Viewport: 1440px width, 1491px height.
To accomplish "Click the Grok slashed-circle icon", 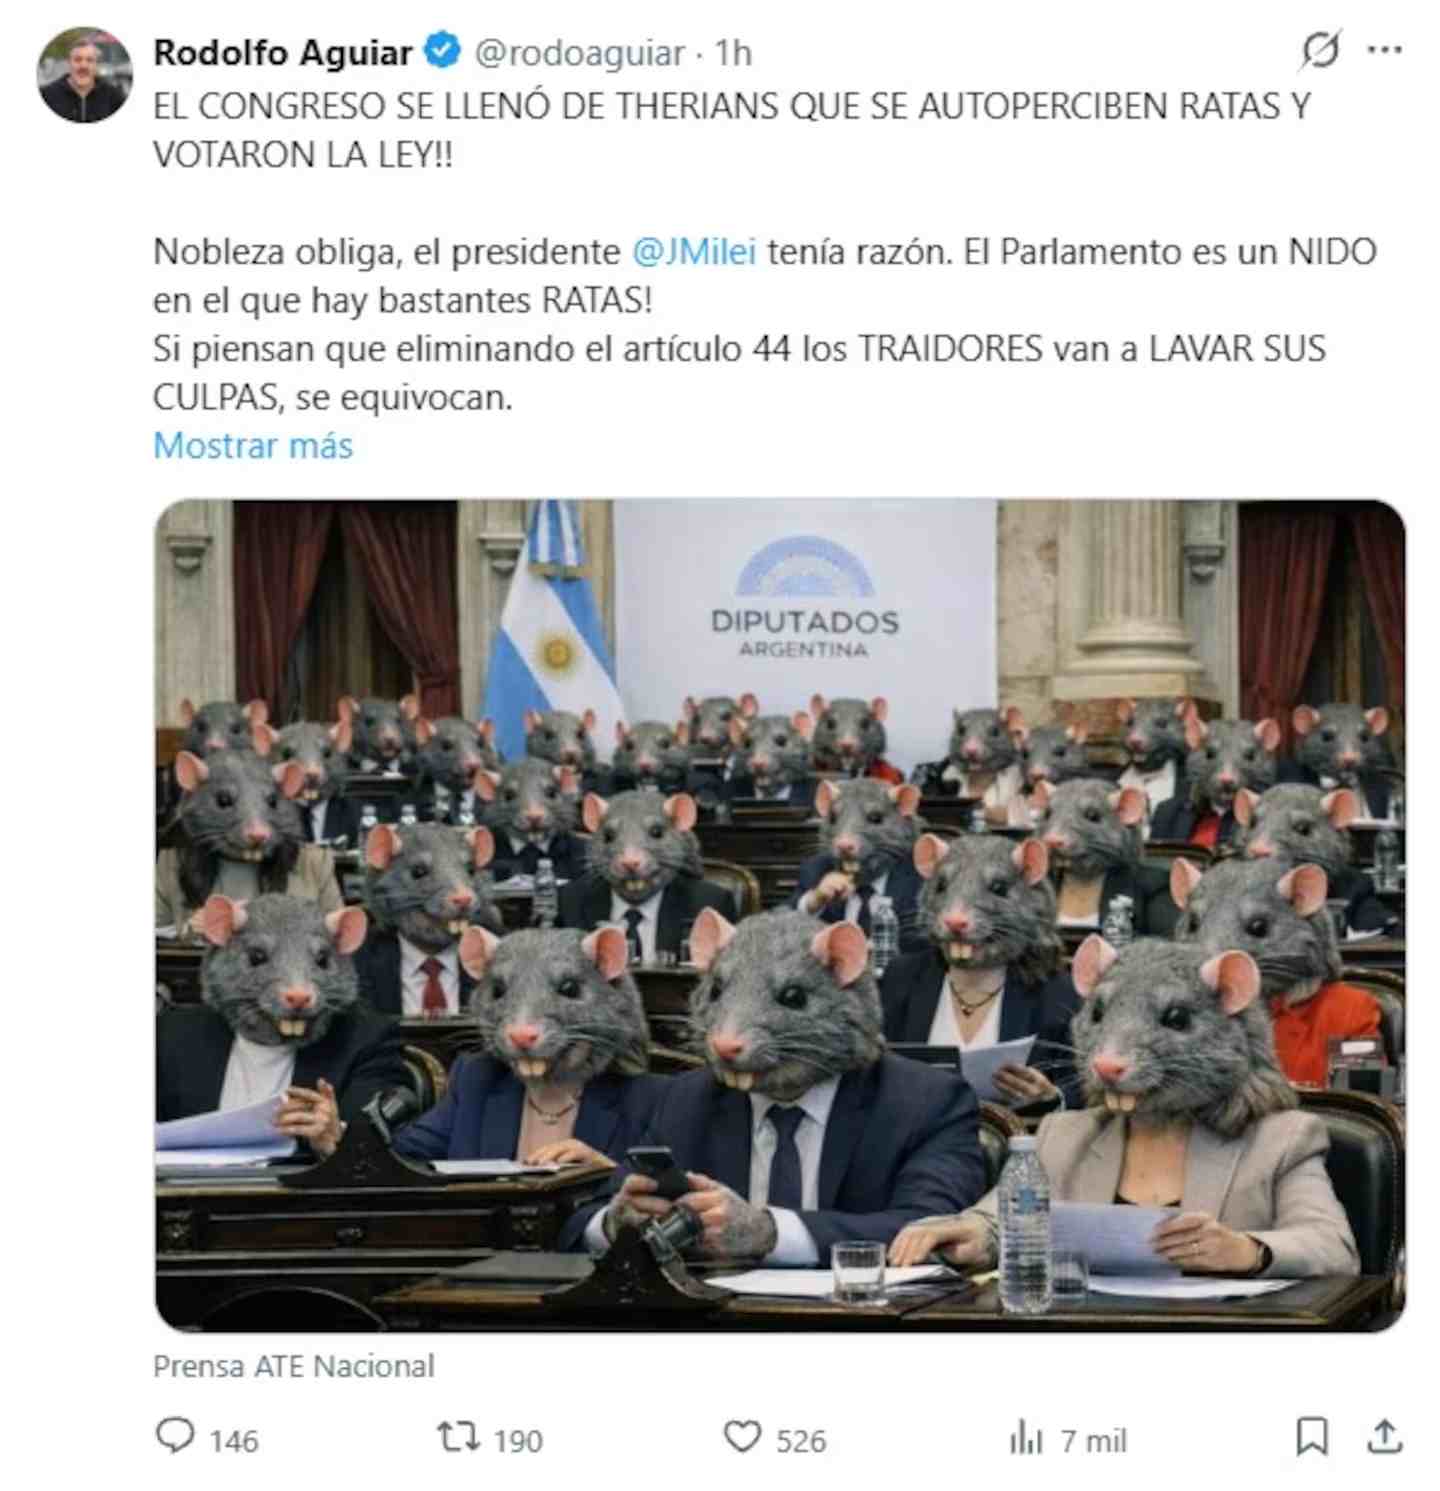I will click(1320, 50).
